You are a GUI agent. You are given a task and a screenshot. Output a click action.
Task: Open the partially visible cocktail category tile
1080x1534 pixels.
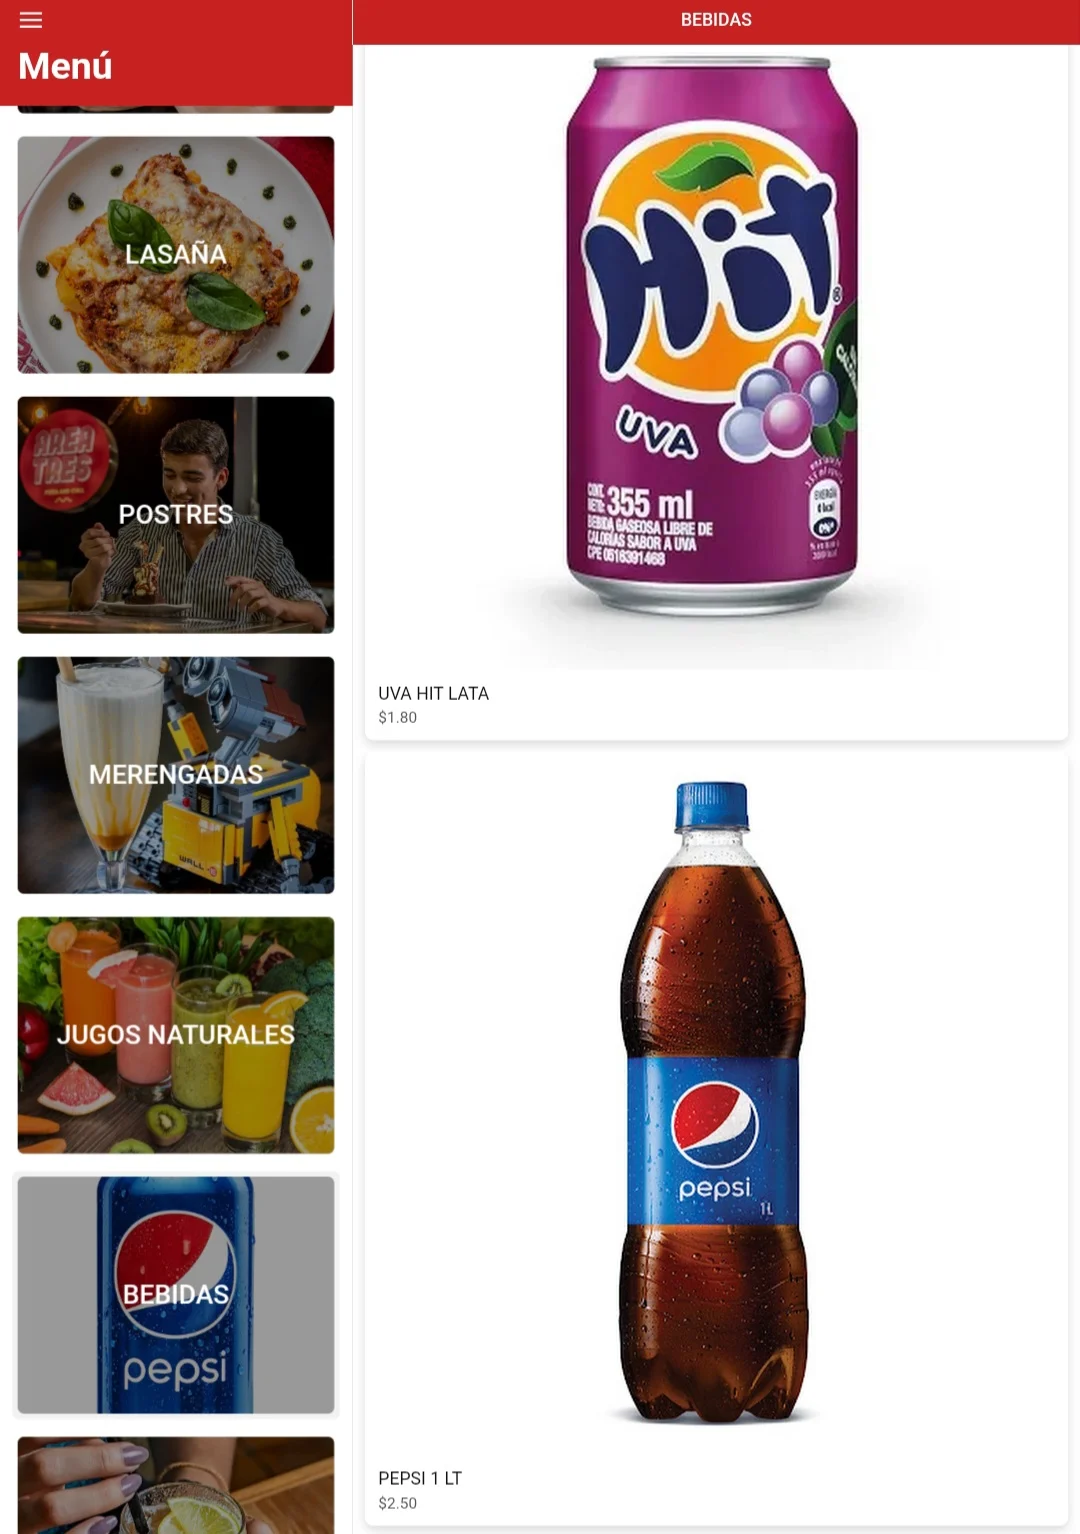pos(176,1485)
